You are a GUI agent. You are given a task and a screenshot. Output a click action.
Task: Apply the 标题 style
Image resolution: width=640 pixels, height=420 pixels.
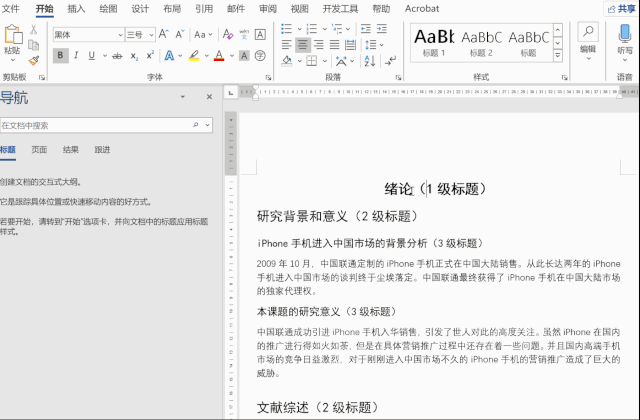click(528, 42)
